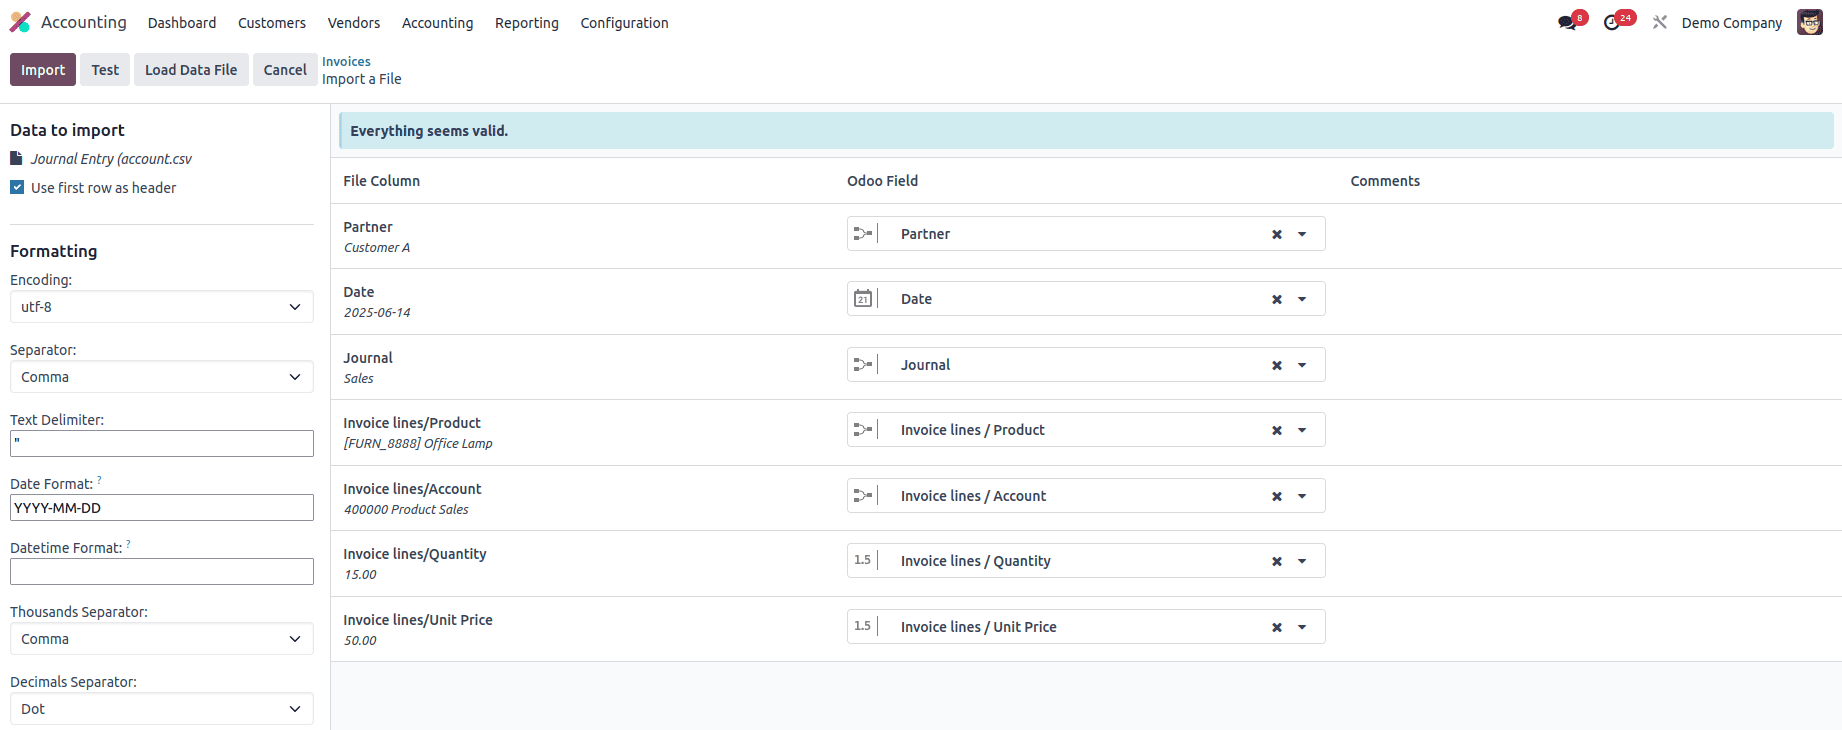Expand Invoice lines / Quantity dropdown arrow
1842x730 pixels.
tap(1302, 561)
